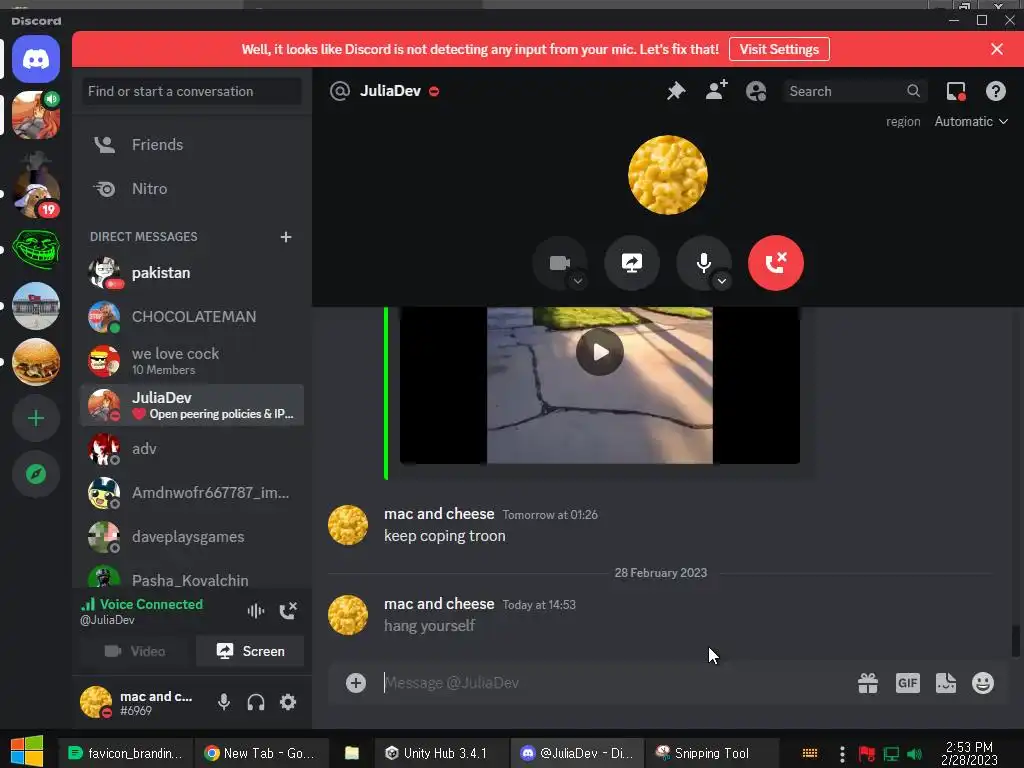Open the server with 19 notifications badge

(x=36, y=193)
